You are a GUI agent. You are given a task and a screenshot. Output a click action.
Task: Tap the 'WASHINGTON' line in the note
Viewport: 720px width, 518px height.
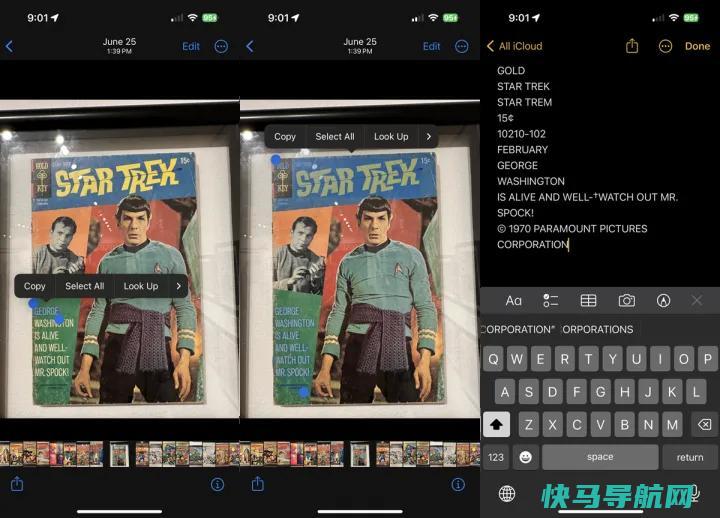(531, 181)
